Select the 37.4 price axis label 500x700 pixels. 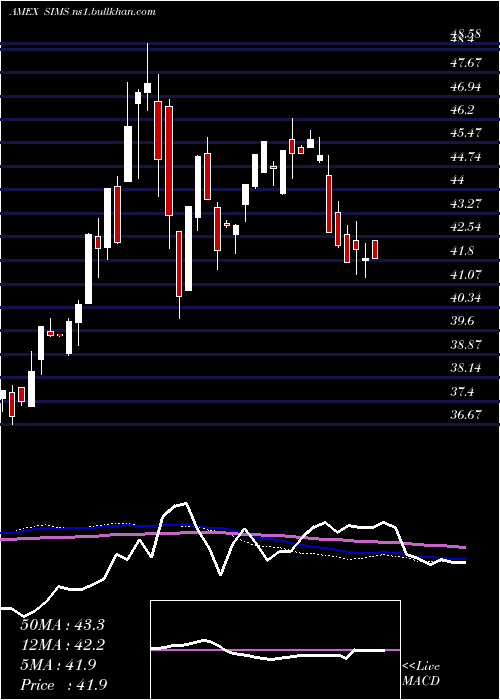462,392
